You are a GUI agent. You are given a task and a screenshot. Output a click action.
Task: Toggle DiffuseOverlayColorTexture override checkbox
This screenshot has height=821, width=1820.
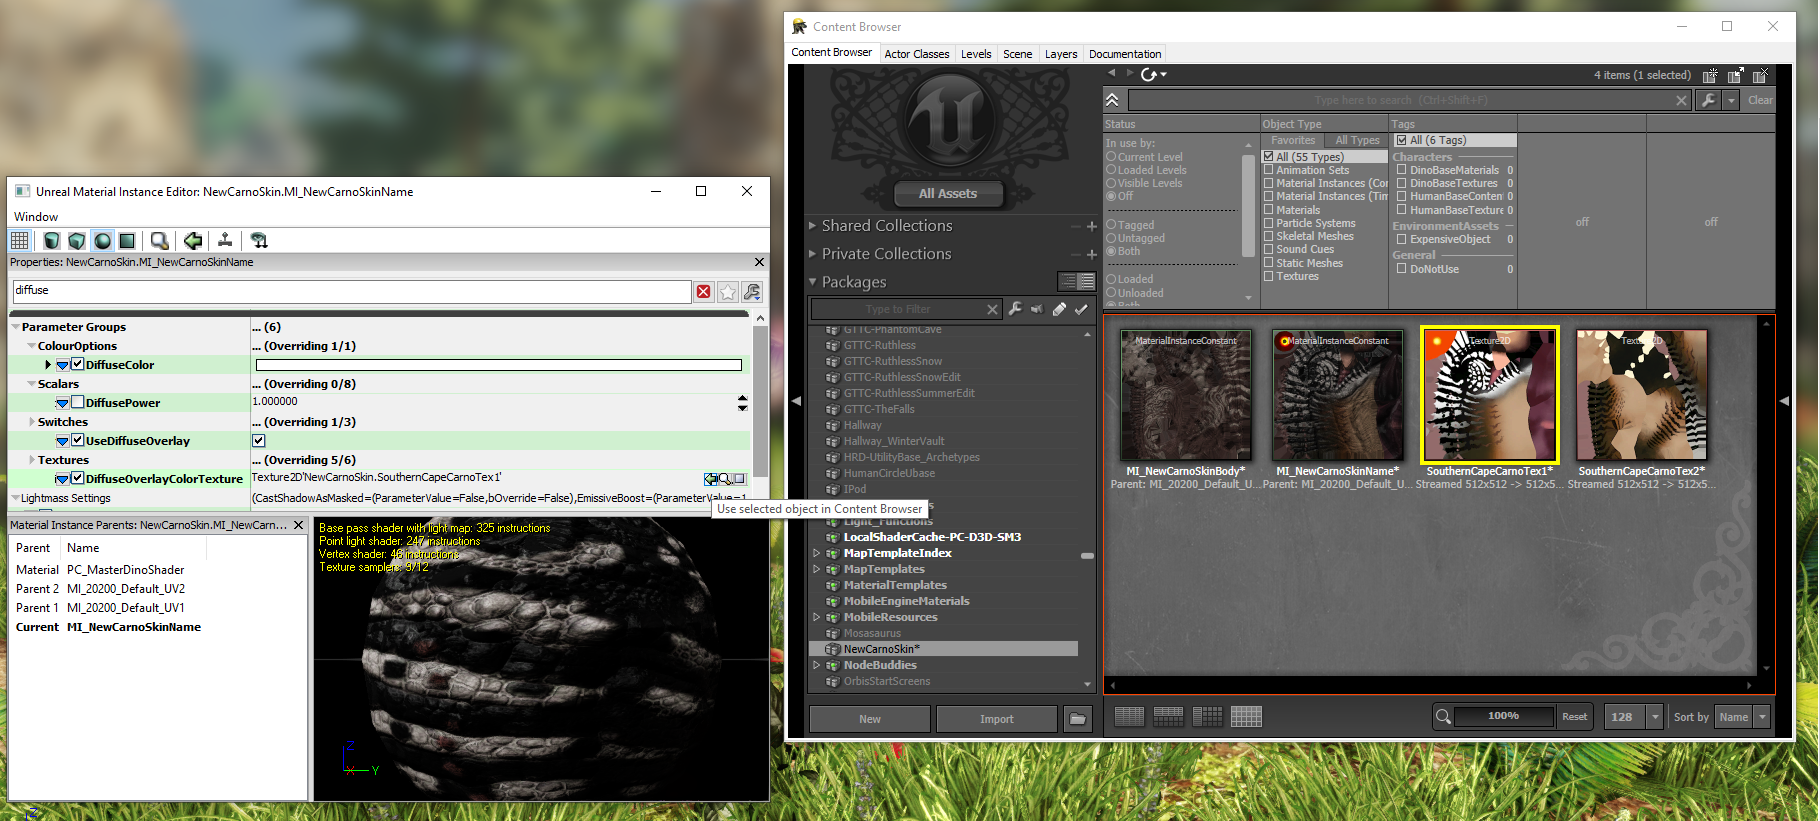(77, 478)
